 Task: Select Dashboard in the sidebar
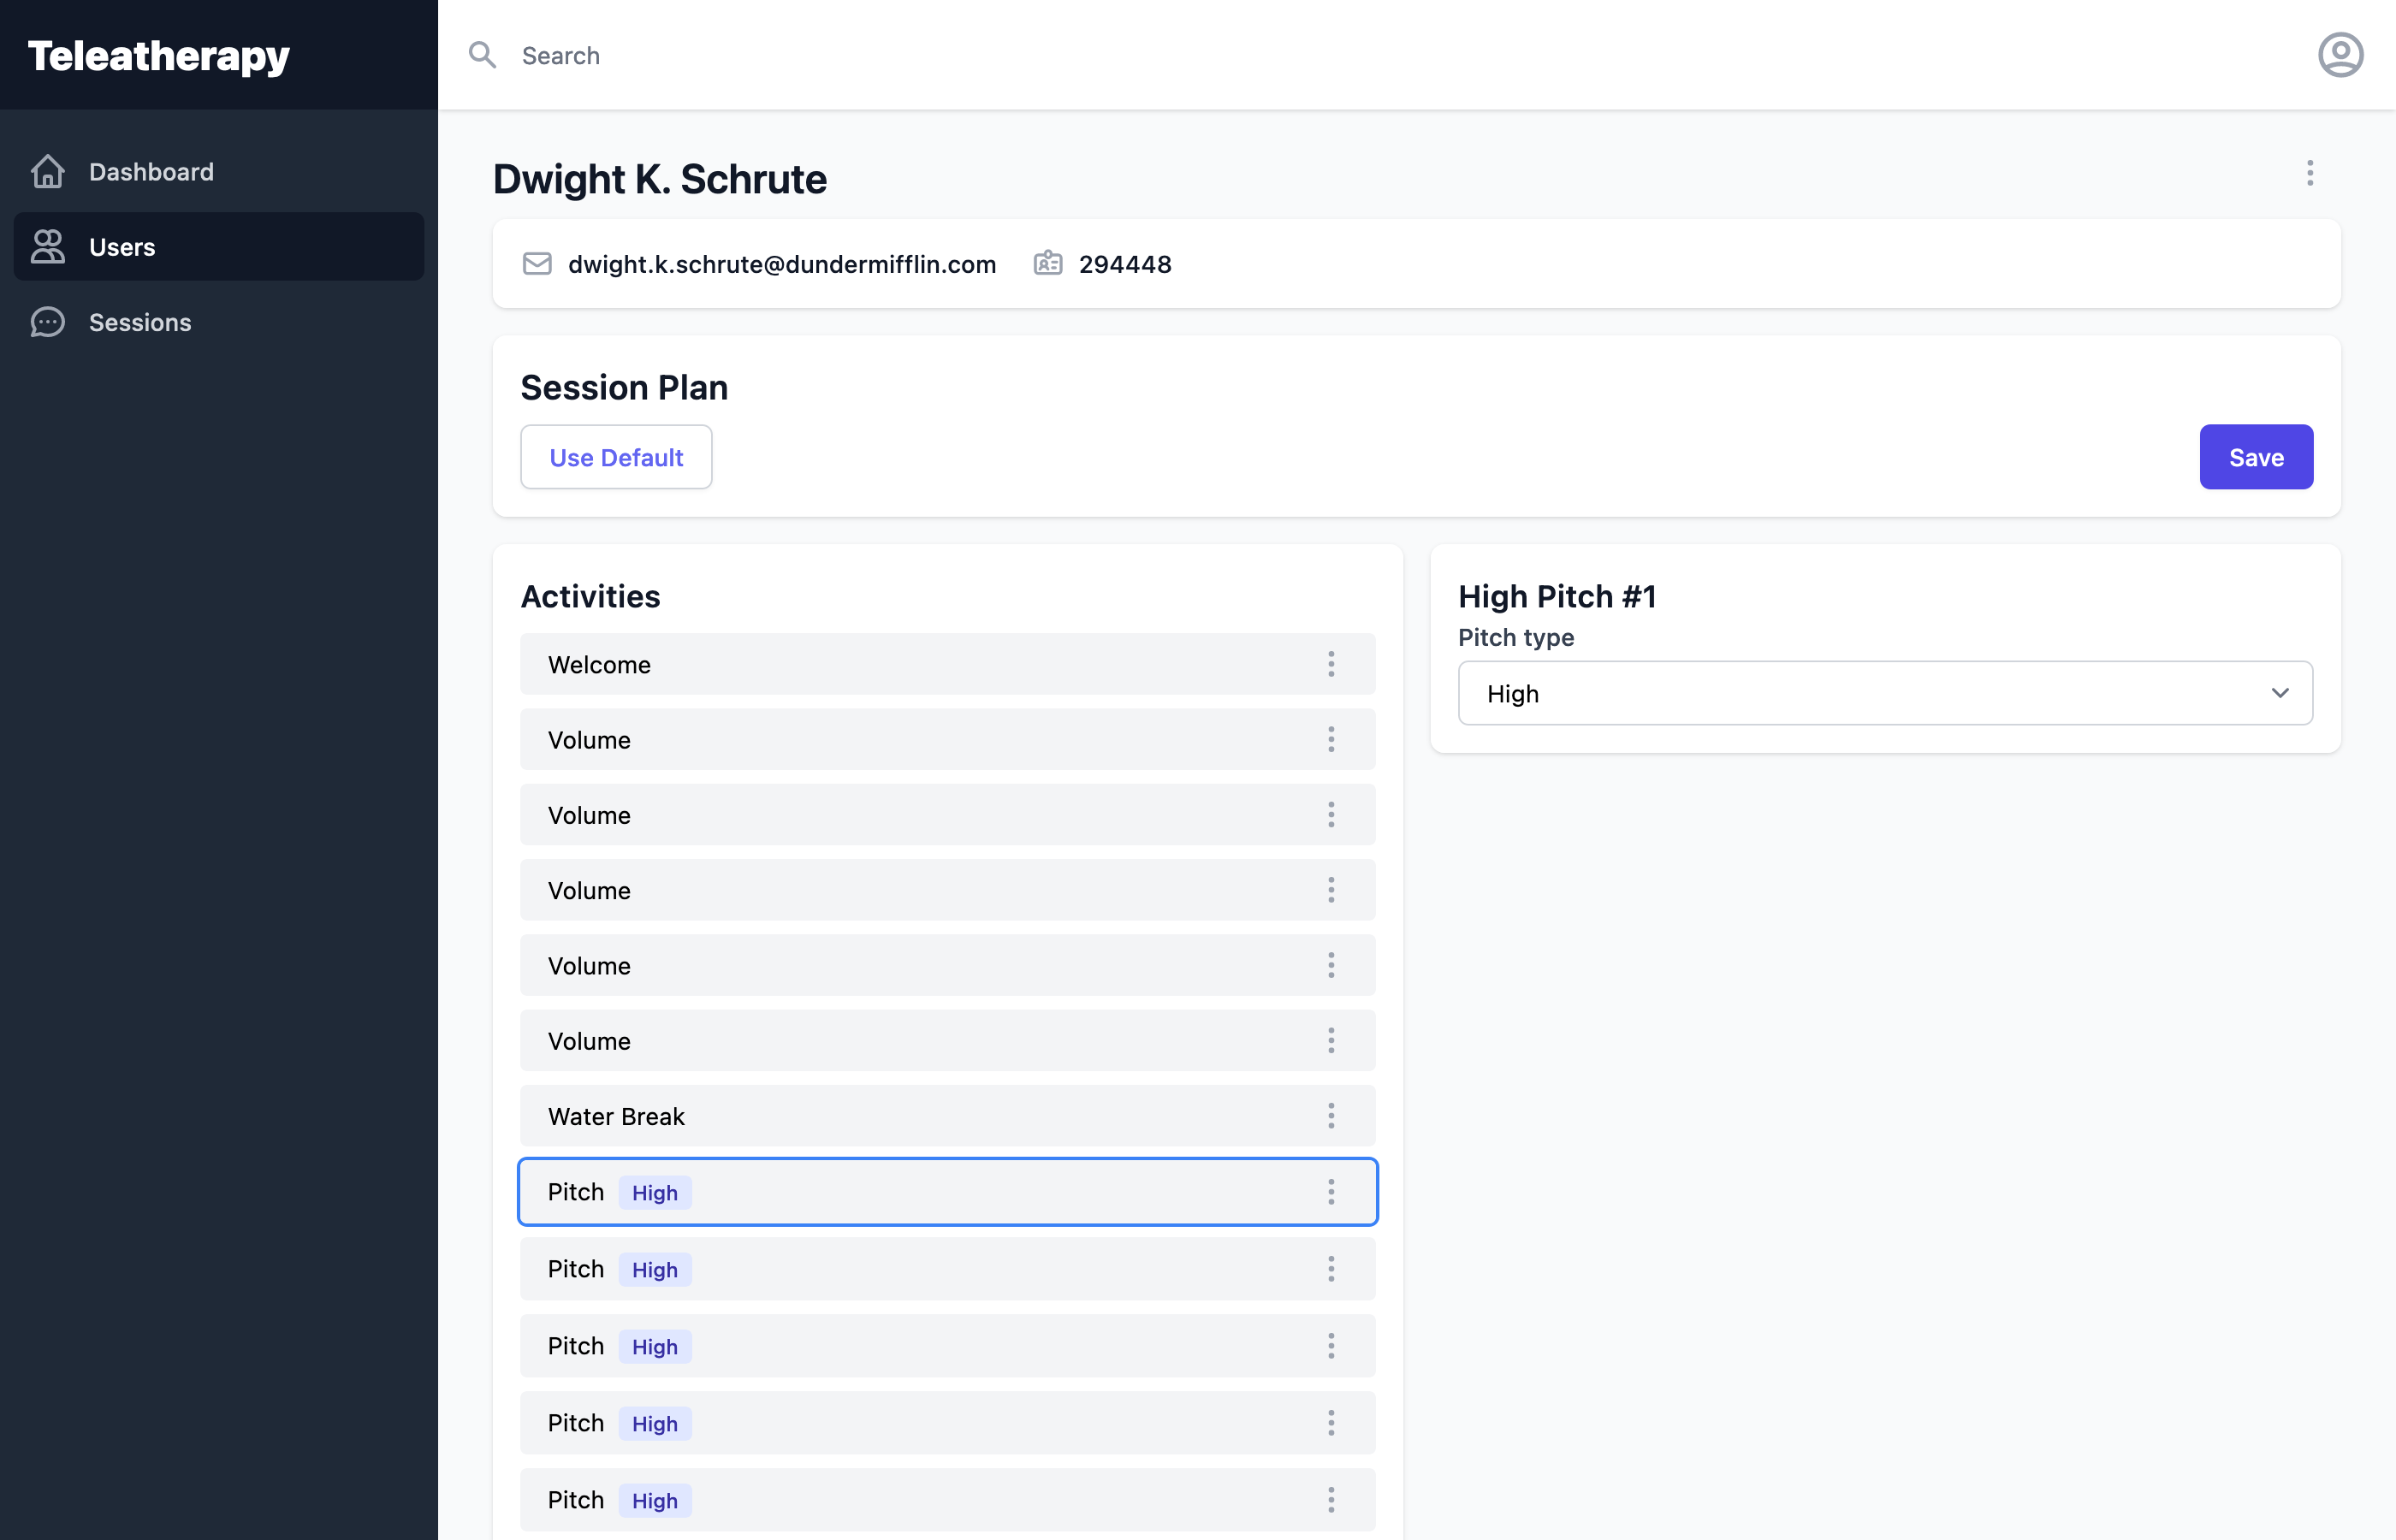point(151,171)
